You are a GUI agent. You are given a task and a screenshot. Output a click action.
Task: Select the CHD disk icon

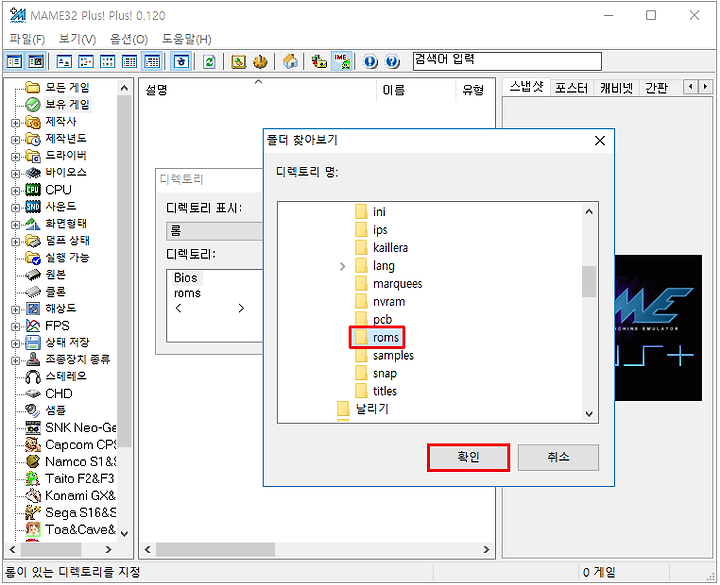pos(33,394)
